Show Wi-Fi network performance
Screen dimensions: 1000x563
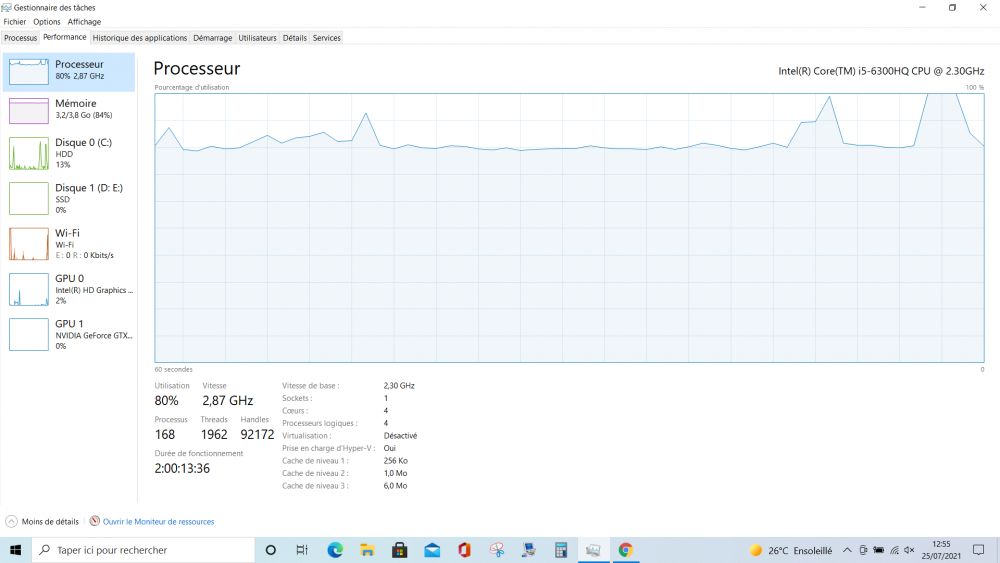69,244
